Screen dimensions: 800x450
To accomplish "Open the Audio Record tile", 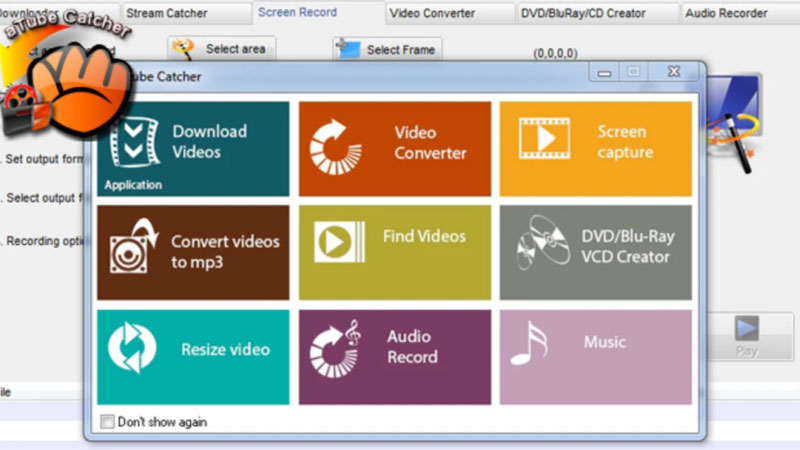I will coord(395,357).
